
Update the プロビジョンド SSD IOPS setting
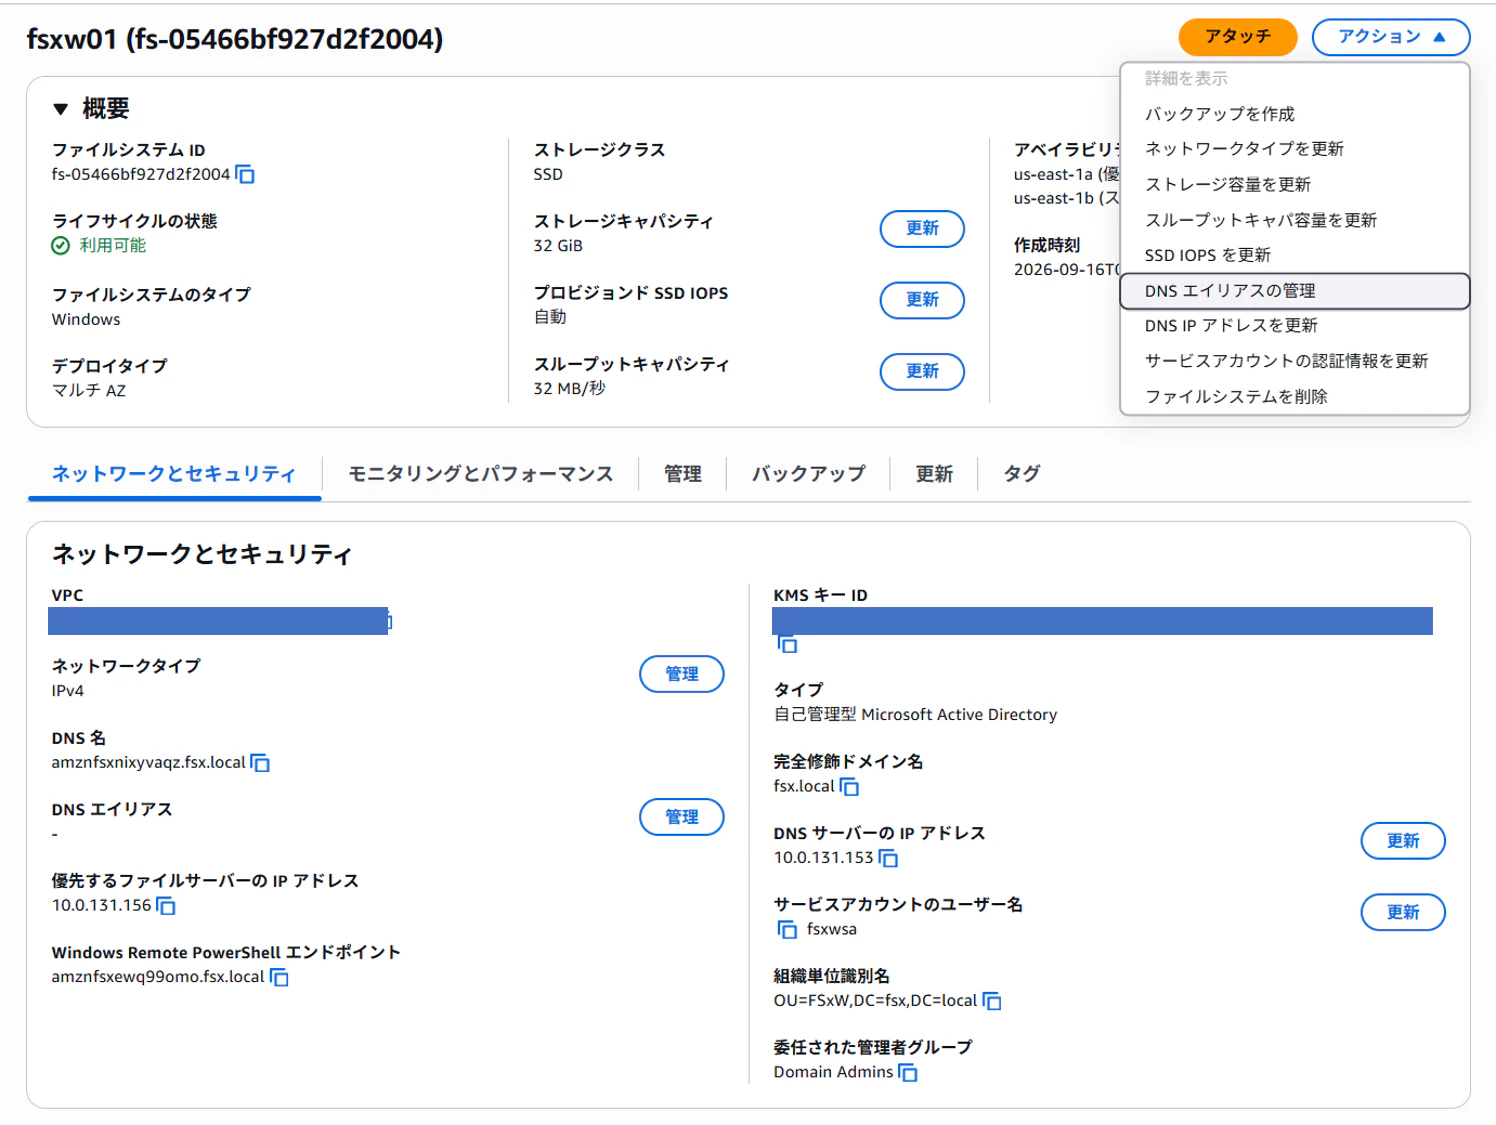[x=922, y=300]
